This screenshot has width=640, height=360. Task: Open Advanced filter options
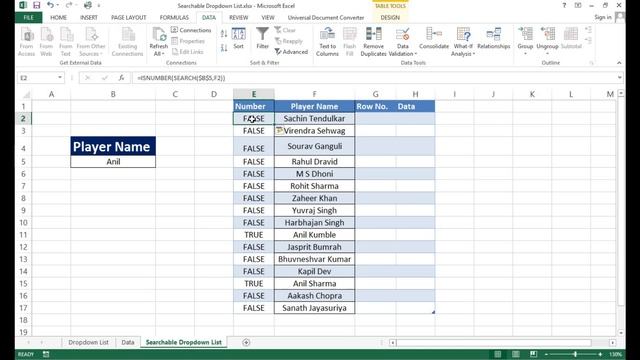[x=291, y=52]
